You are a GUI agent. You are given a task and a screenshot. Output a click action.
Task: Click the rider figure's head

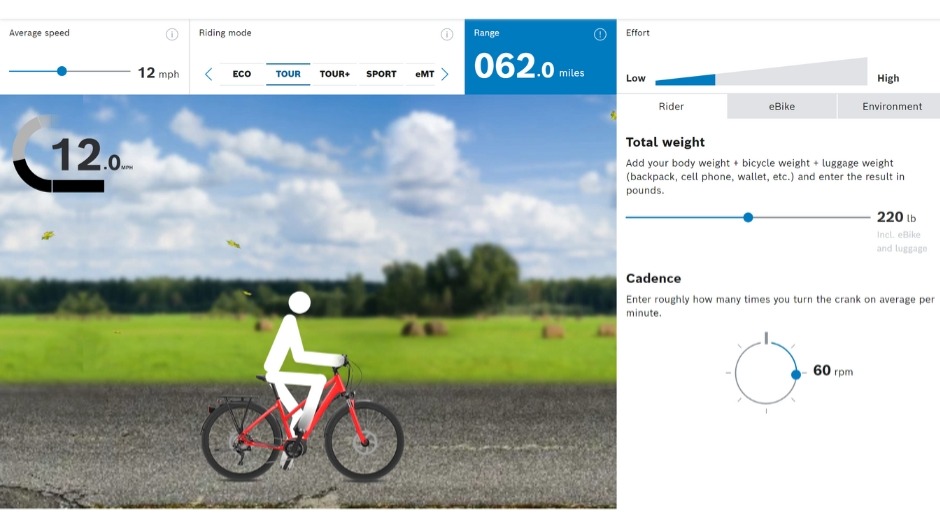[299, 302]
